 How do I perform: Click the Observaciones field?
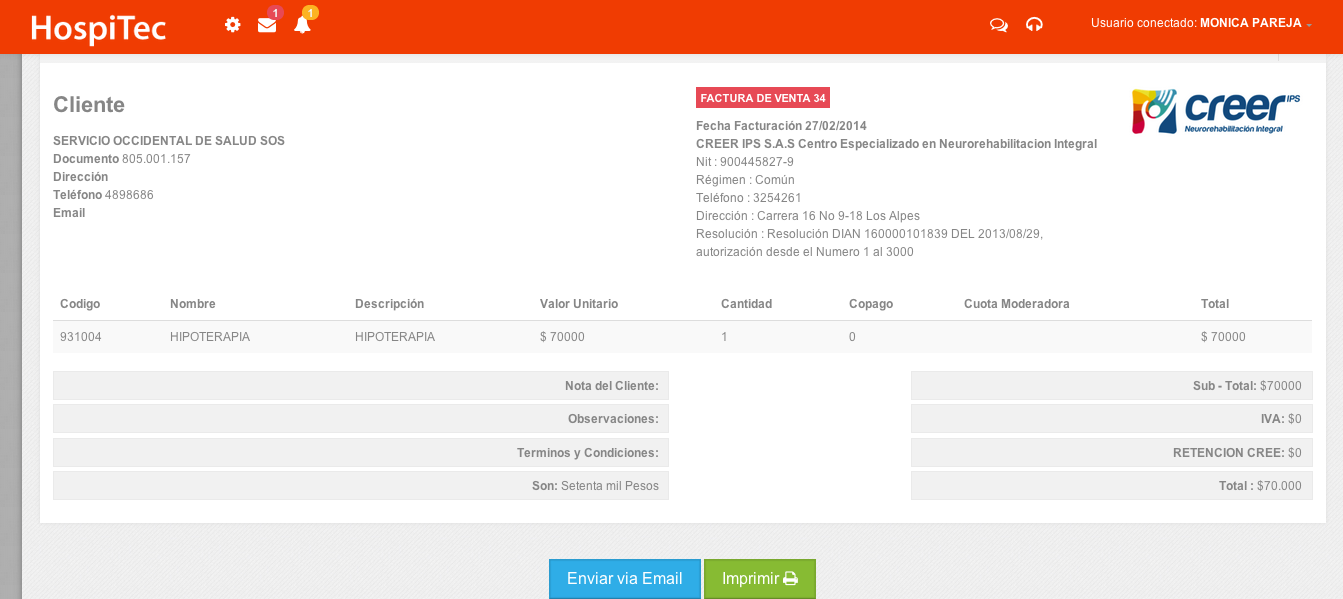[x=360, y=419]
